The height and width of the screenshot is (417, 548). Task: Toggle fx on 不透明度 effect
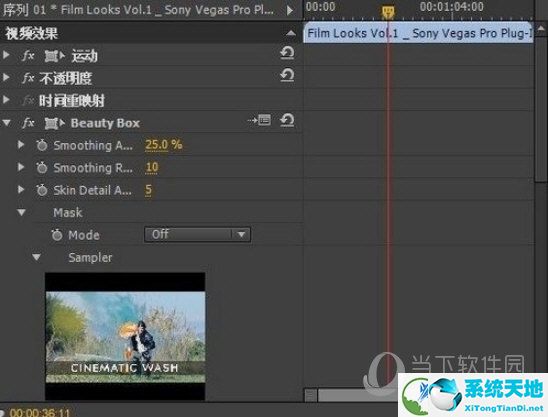coord(28,78)
